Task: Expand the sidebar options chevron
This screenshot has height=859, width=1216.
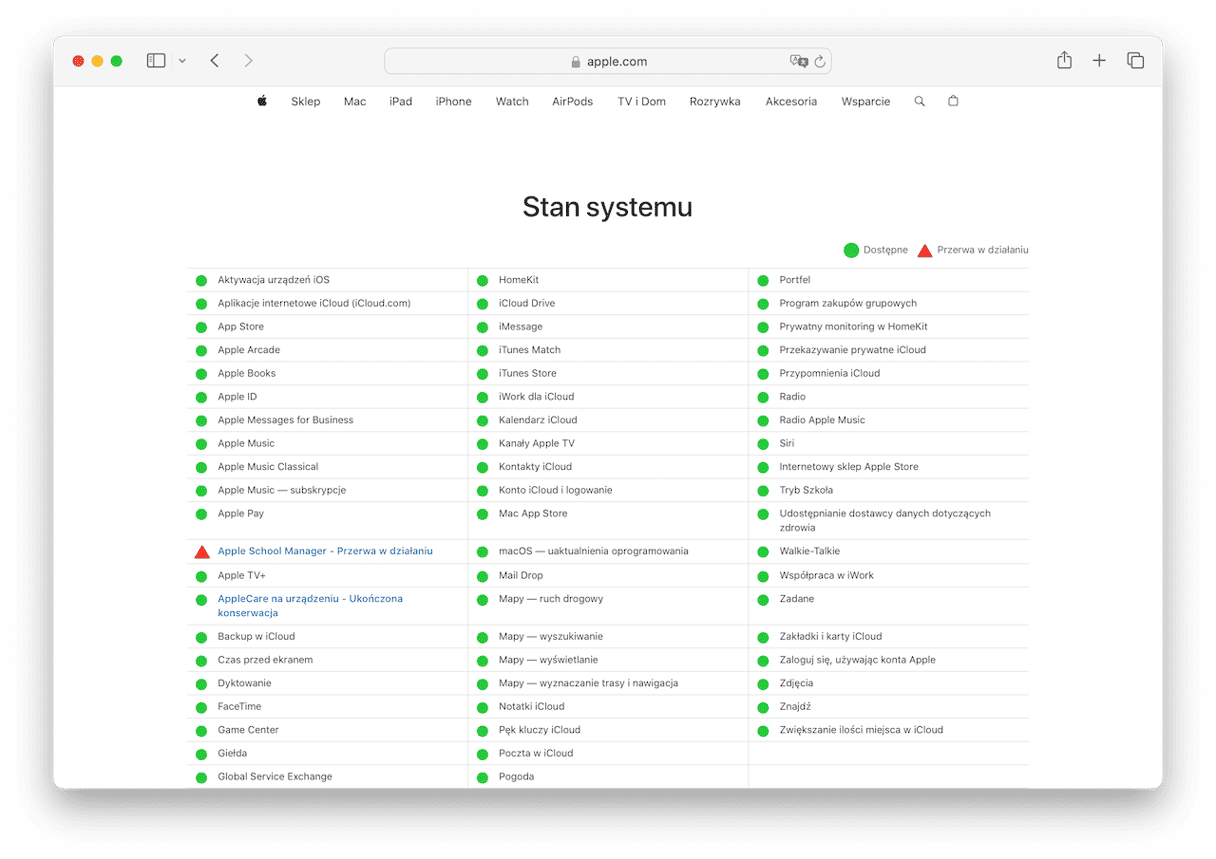Action: click(x=182, y=61)
